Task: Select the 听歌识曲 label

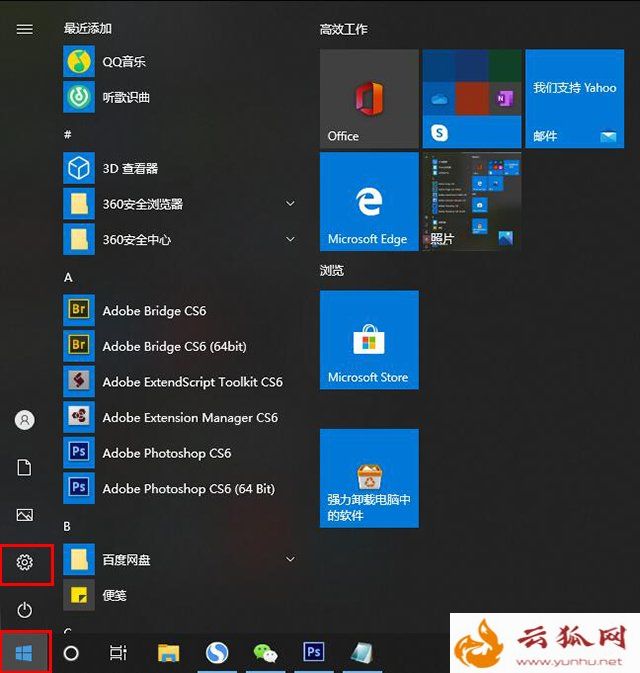Action: (126, 97)
